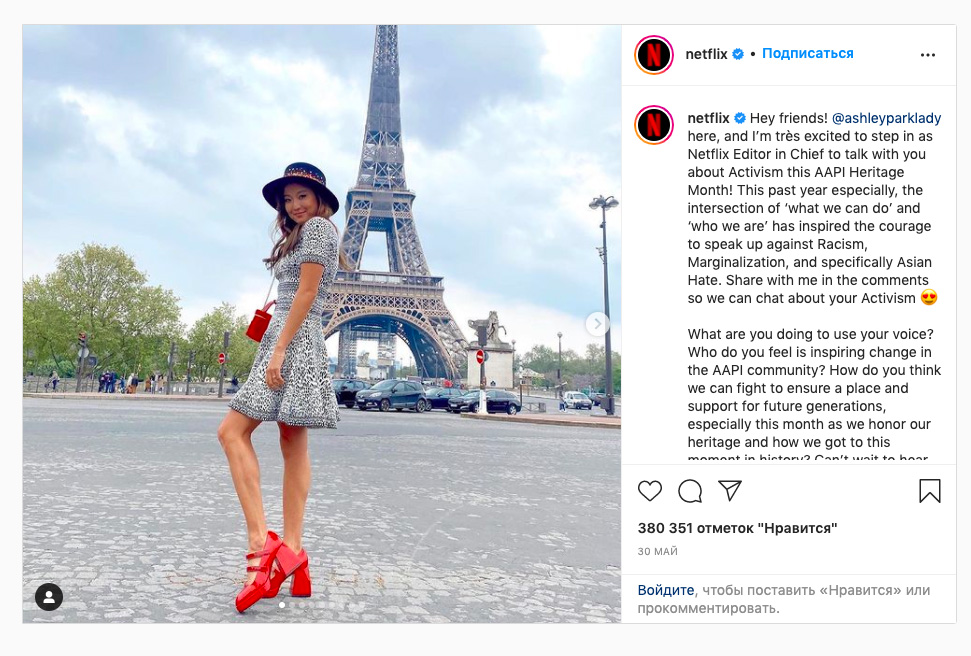
Task: Open netflix username in the post header
Action: tap(706, 54)
